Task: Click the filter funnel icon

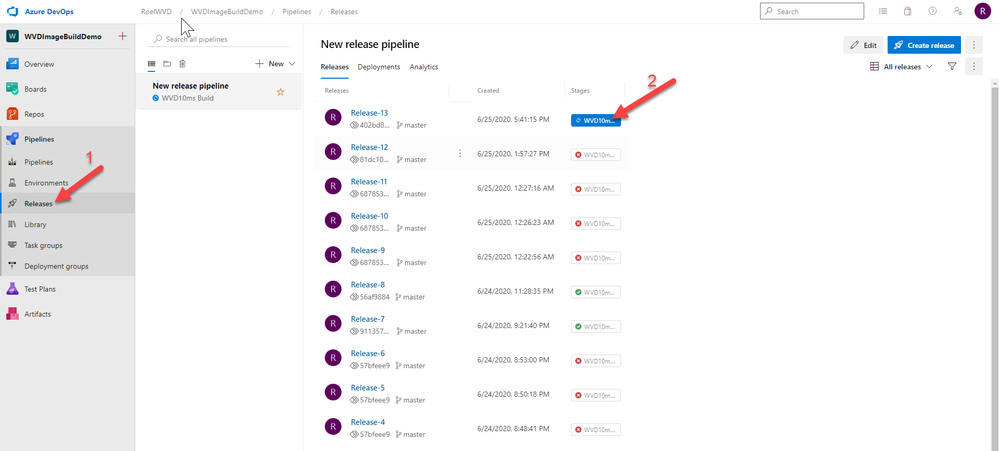Action: pos(952,66)
